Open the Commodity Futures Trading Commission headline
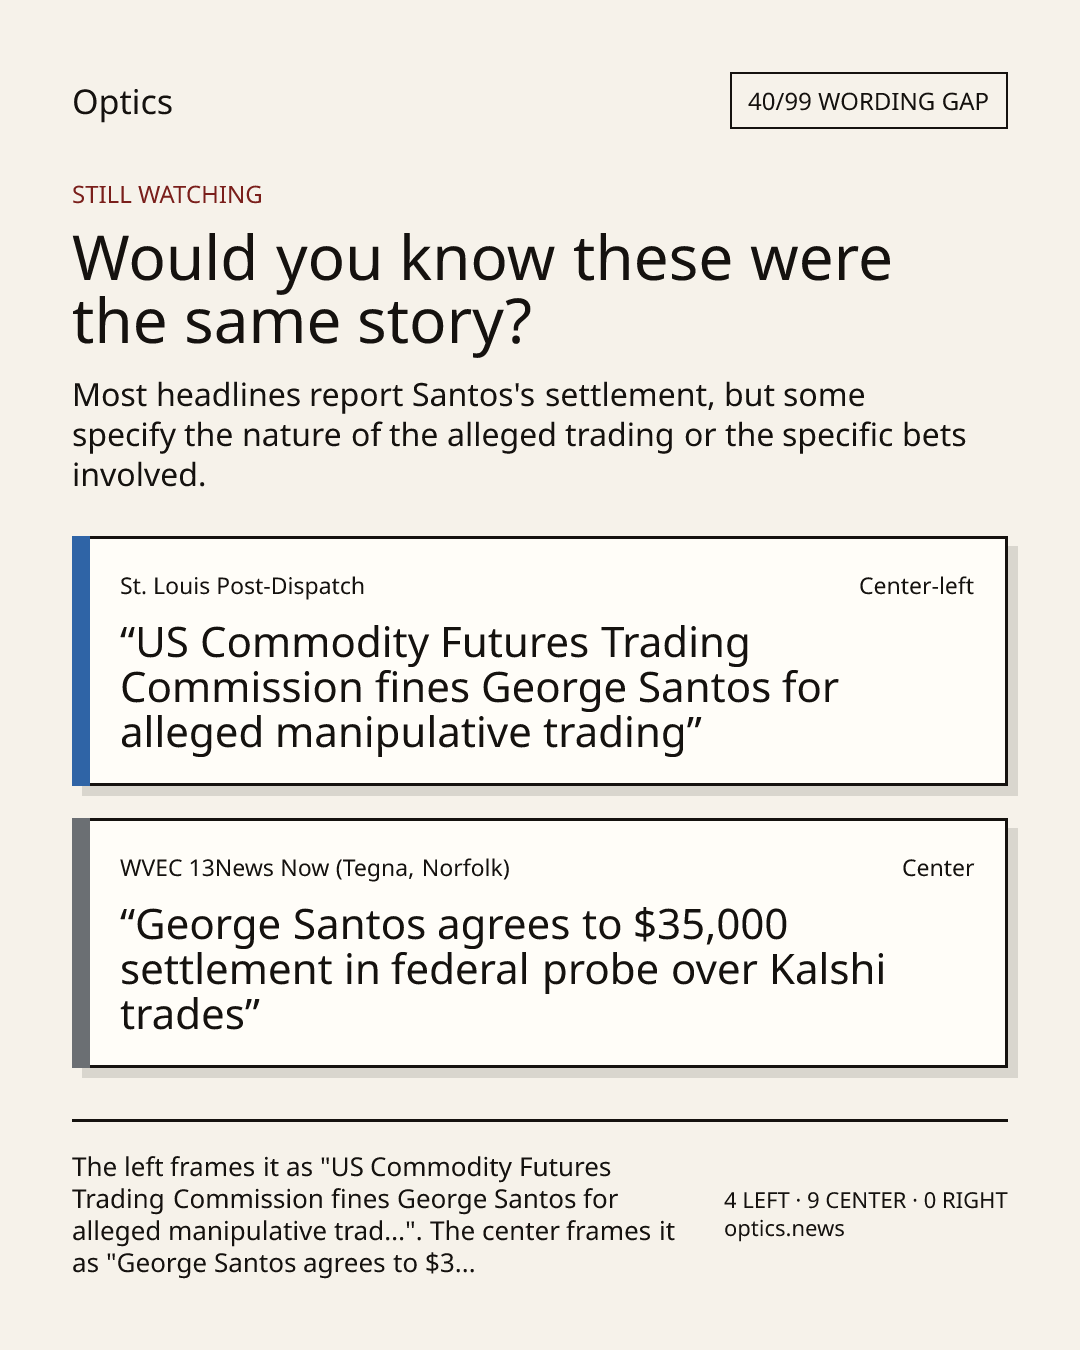Screen dimensions: 1080x1350 tap(479, 688)
